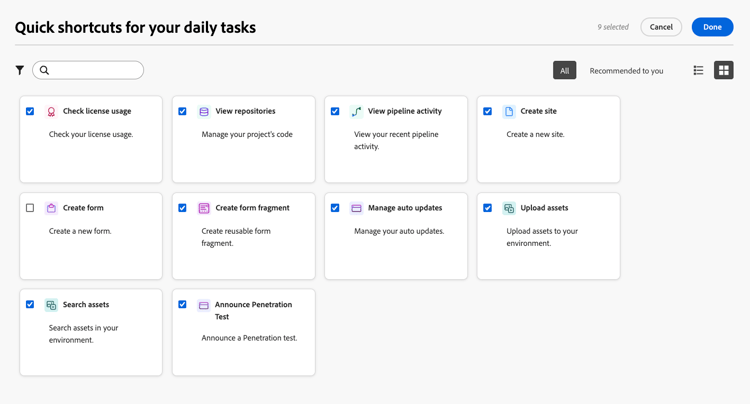Image resolution: width=750 pixels, height=404 pixels.
Task: Switch to list view layout
Action: point(698,70)
